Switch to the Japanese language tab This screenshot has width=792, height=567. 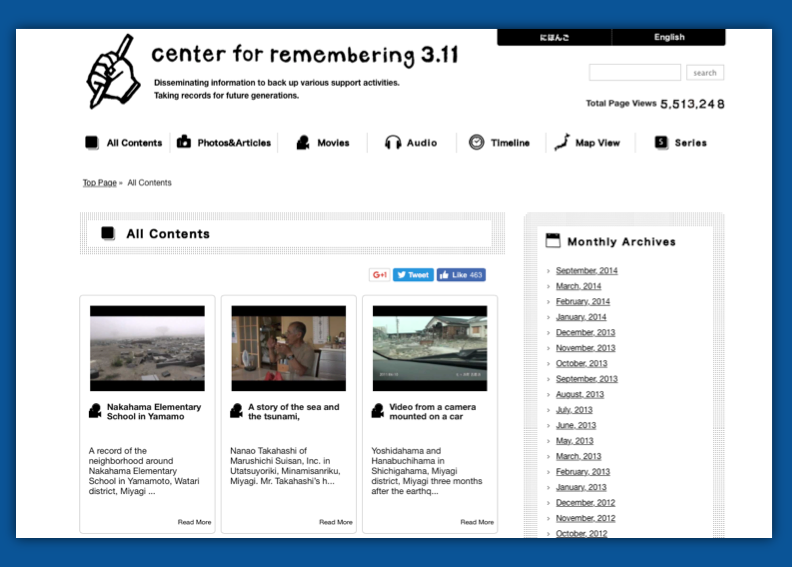[554, 37]
